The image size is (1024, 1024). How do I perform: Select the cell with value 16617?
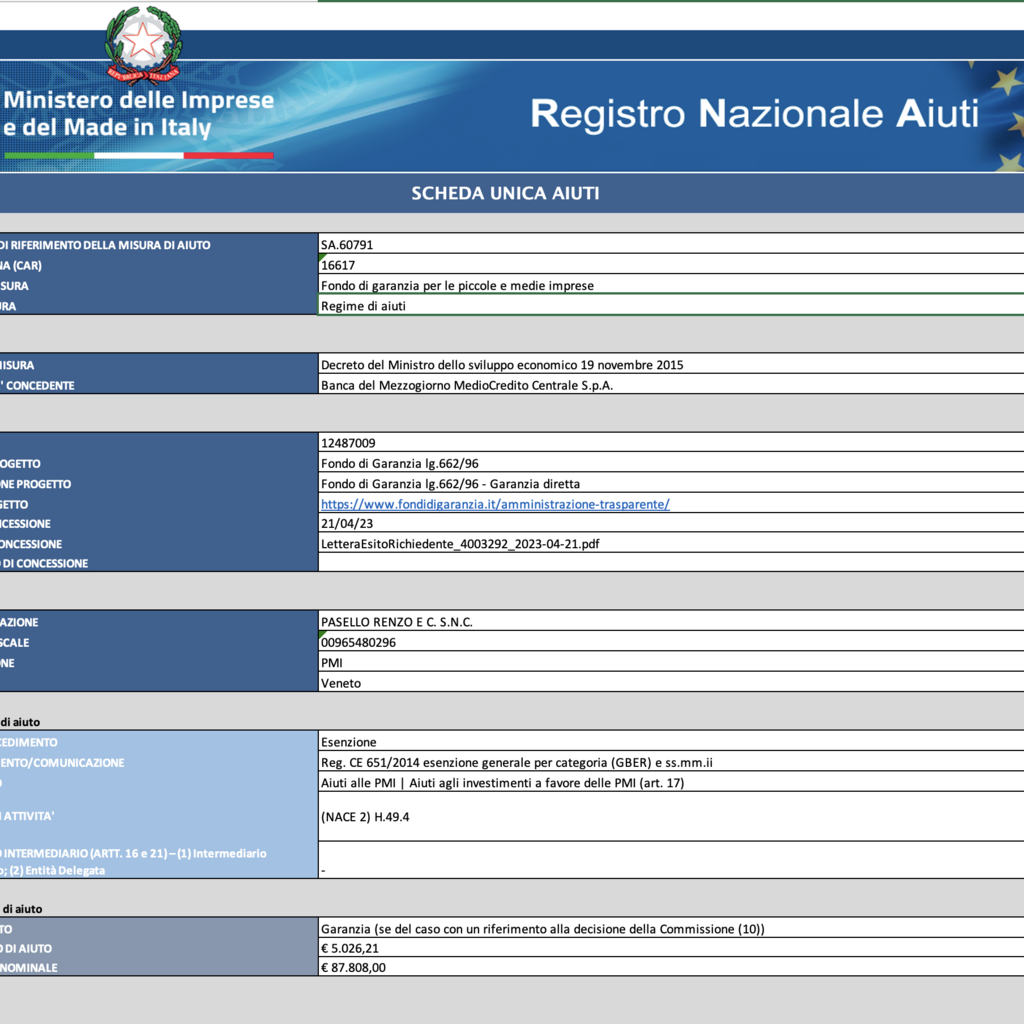670,265
